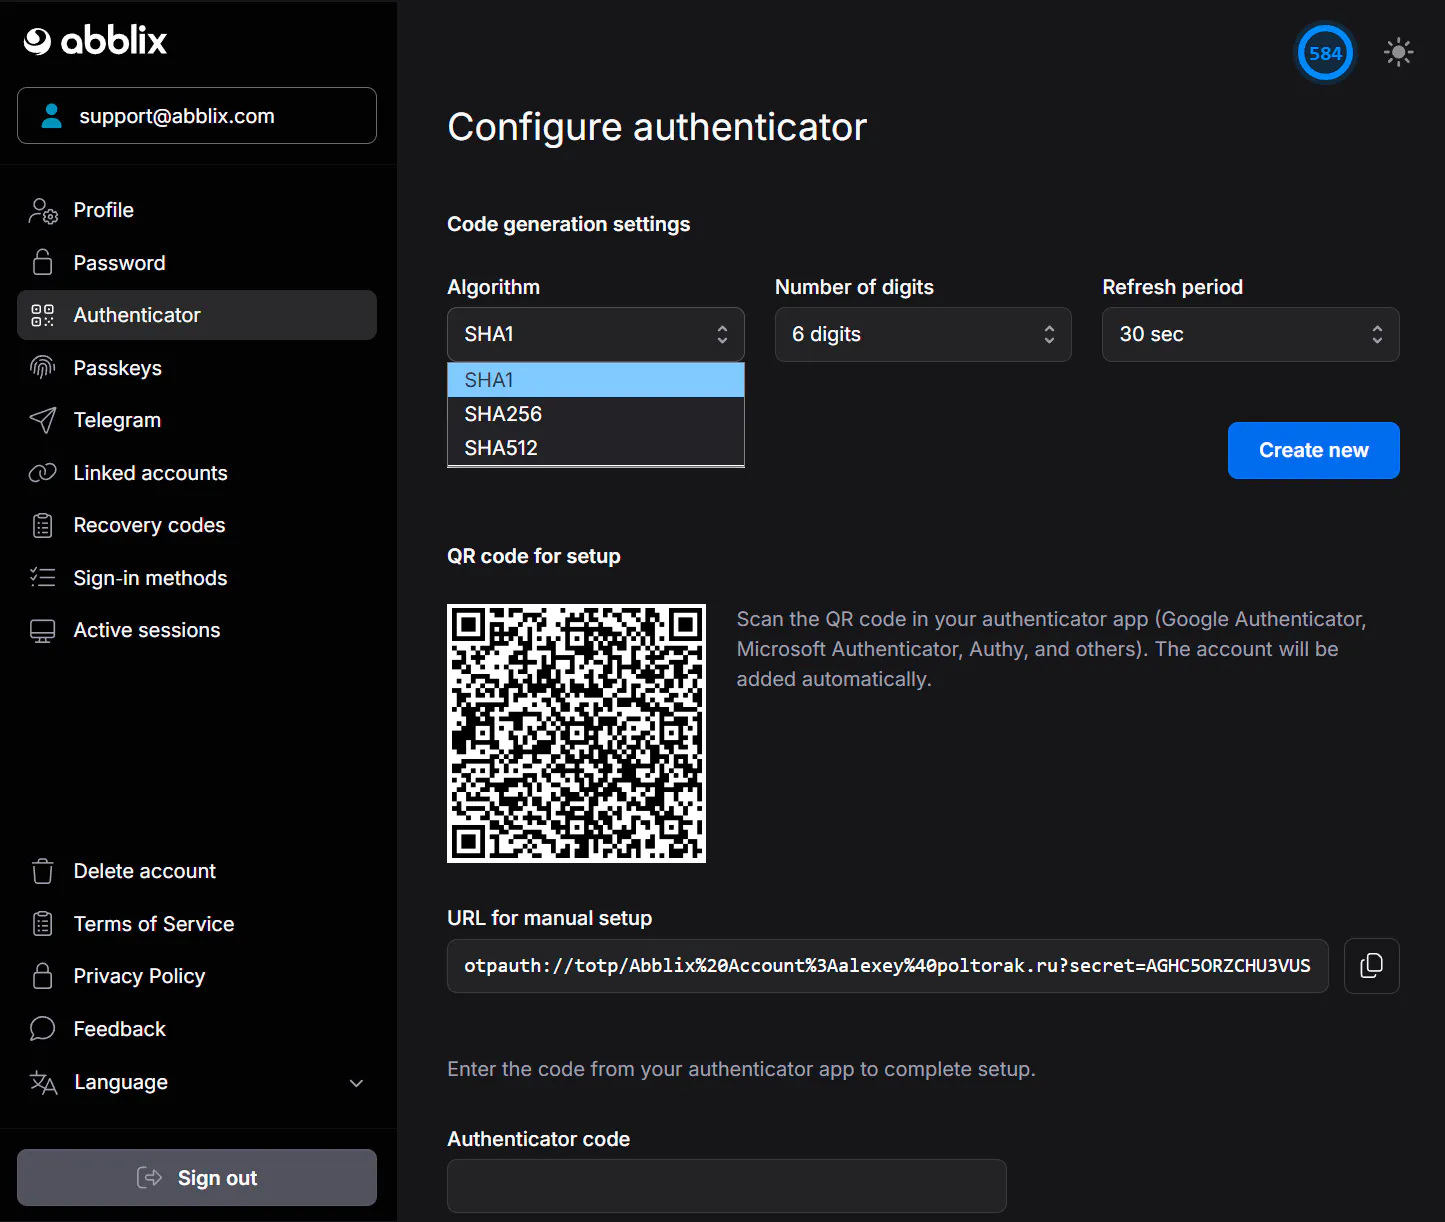Image resolution: width=1445 pixels, height=1222 pixels.
Task: Click the Delete account trash icon
Action: pos(42,871)
